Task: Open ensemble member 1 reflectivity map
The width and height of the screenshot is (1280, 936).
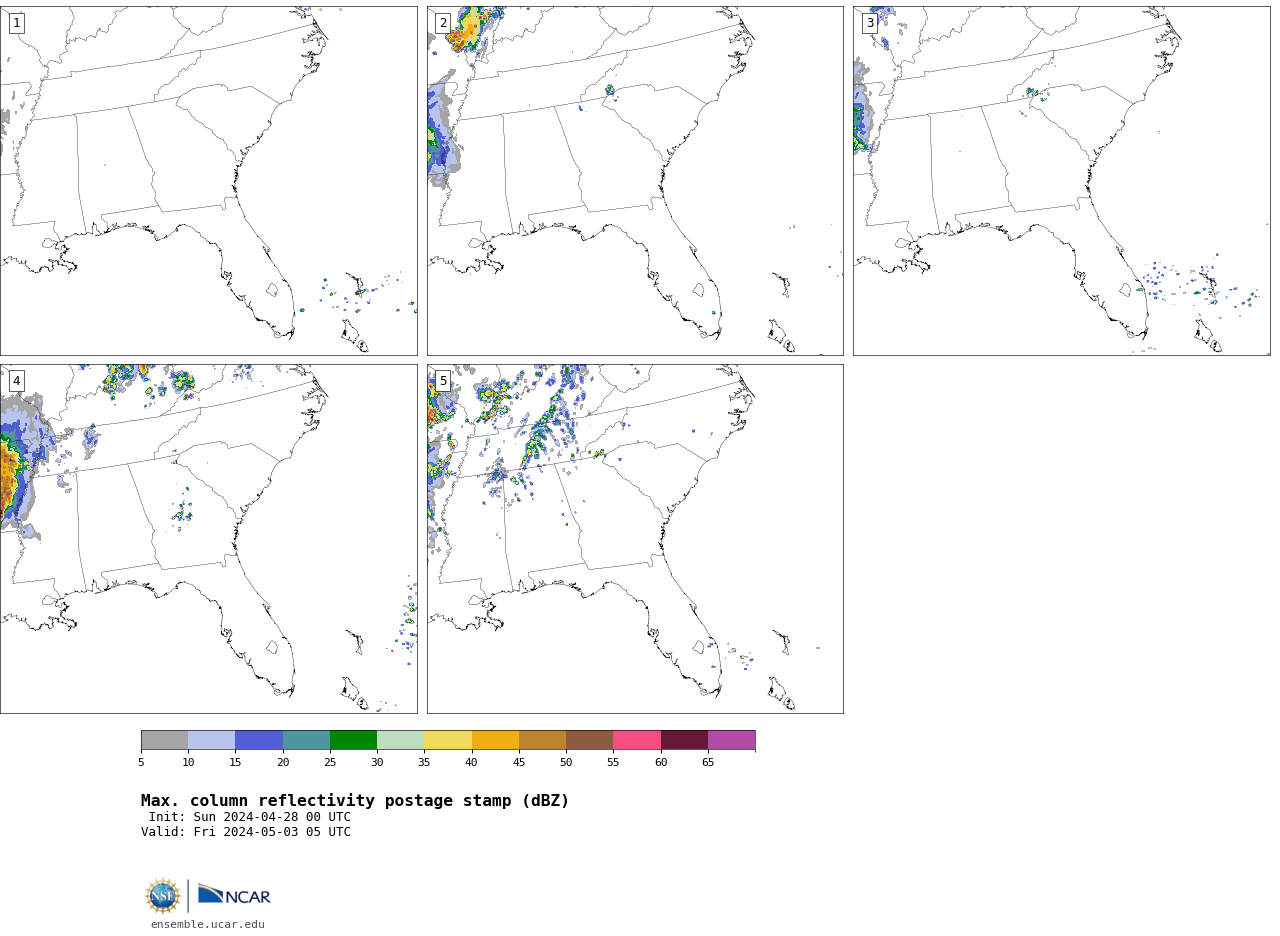Action: 208,181
